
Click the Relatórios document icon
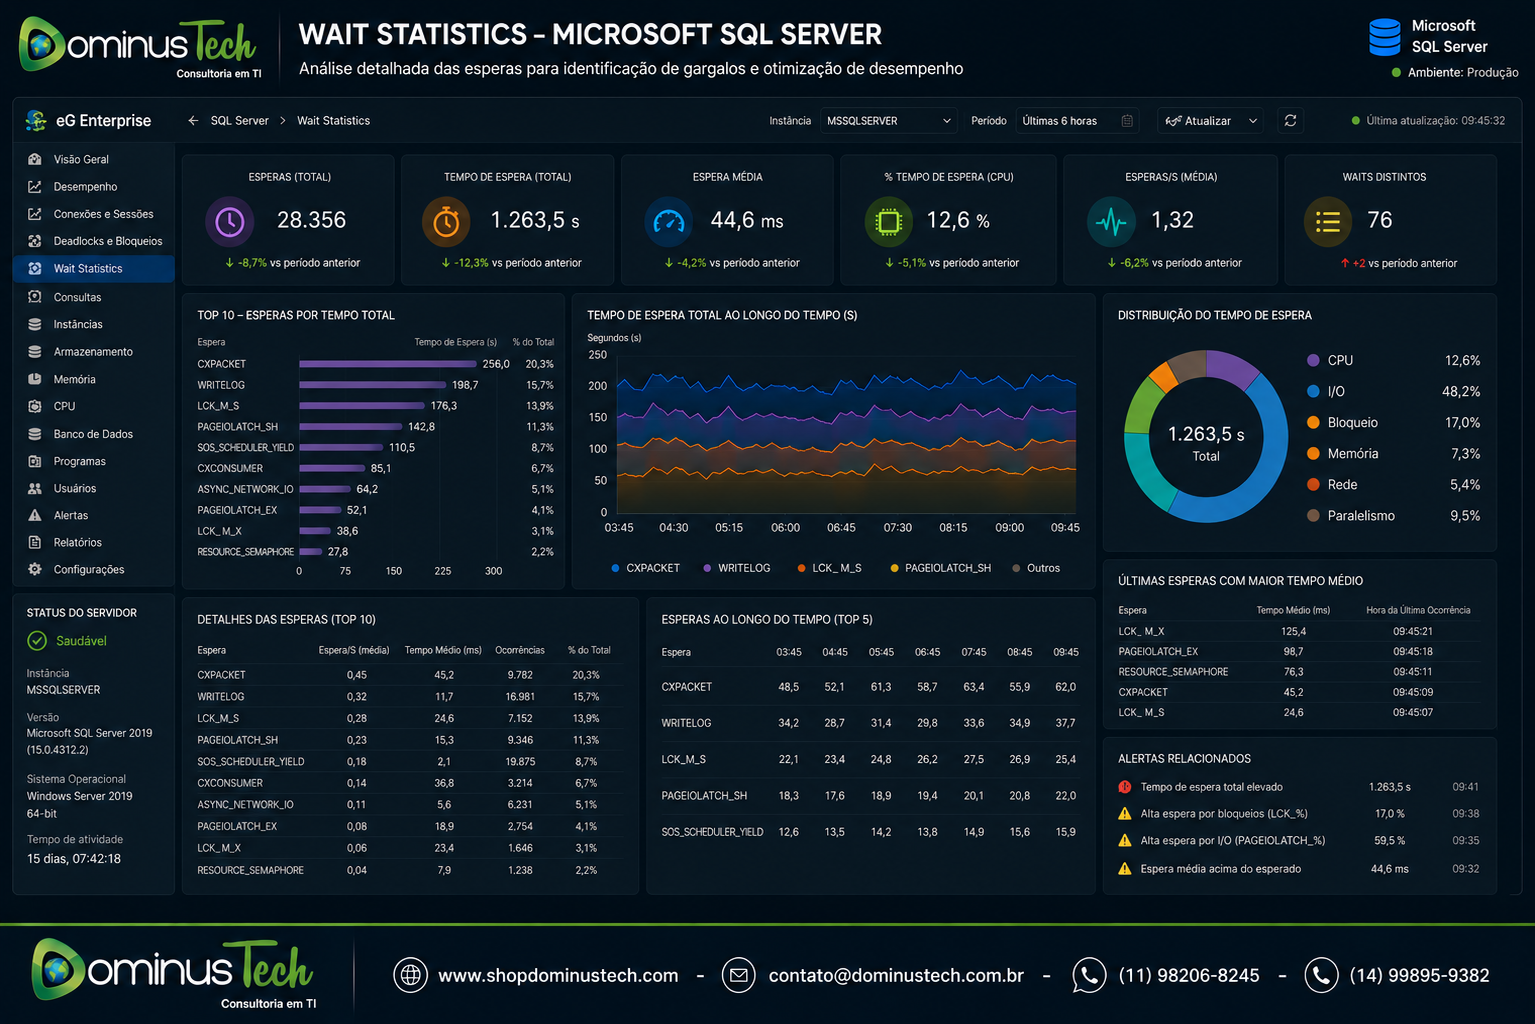point(35,542)
